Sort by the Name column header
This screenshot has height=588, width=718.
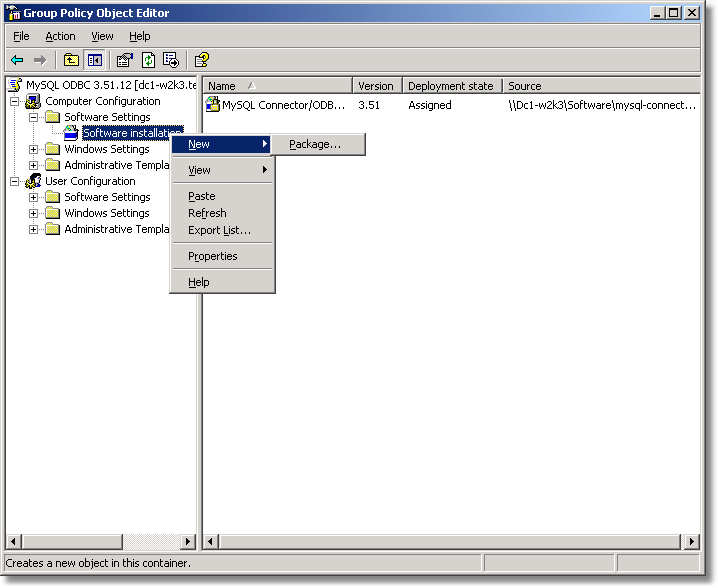277,86
